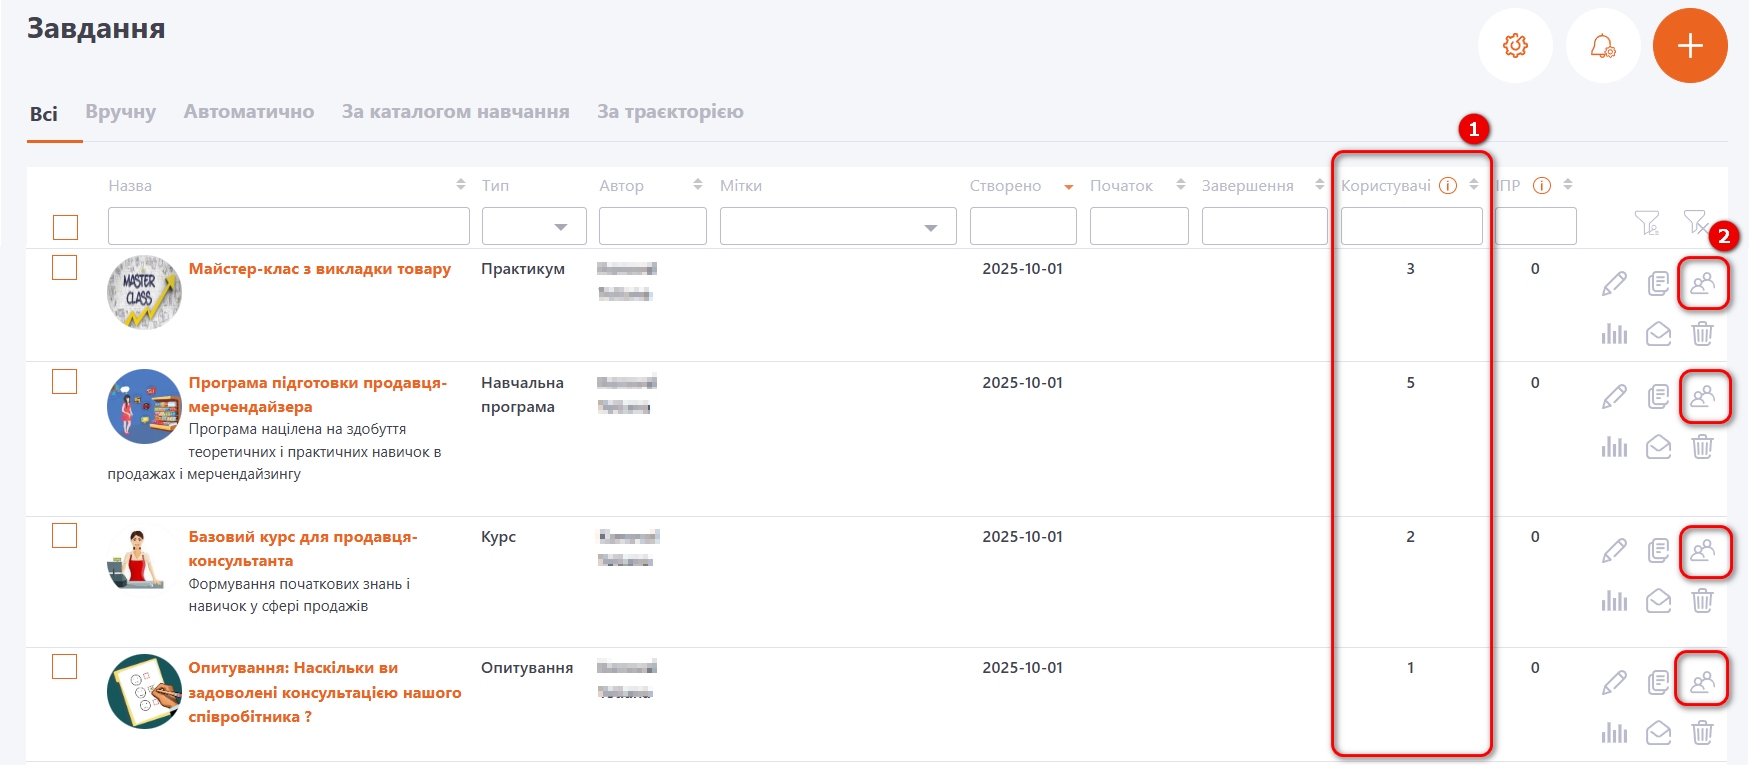Edit Майстер-клас з викладки товару with pencil
1749x765 pixels.
click(1614, 284)
